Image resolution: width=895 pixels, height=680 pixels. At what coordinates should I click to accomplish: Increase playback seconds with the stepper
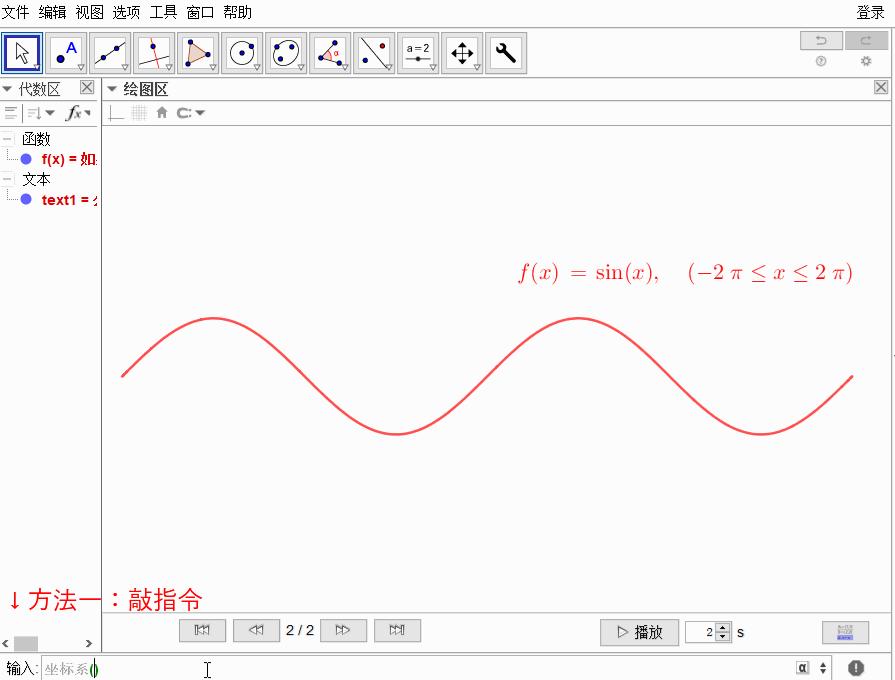tap(721, 628)
